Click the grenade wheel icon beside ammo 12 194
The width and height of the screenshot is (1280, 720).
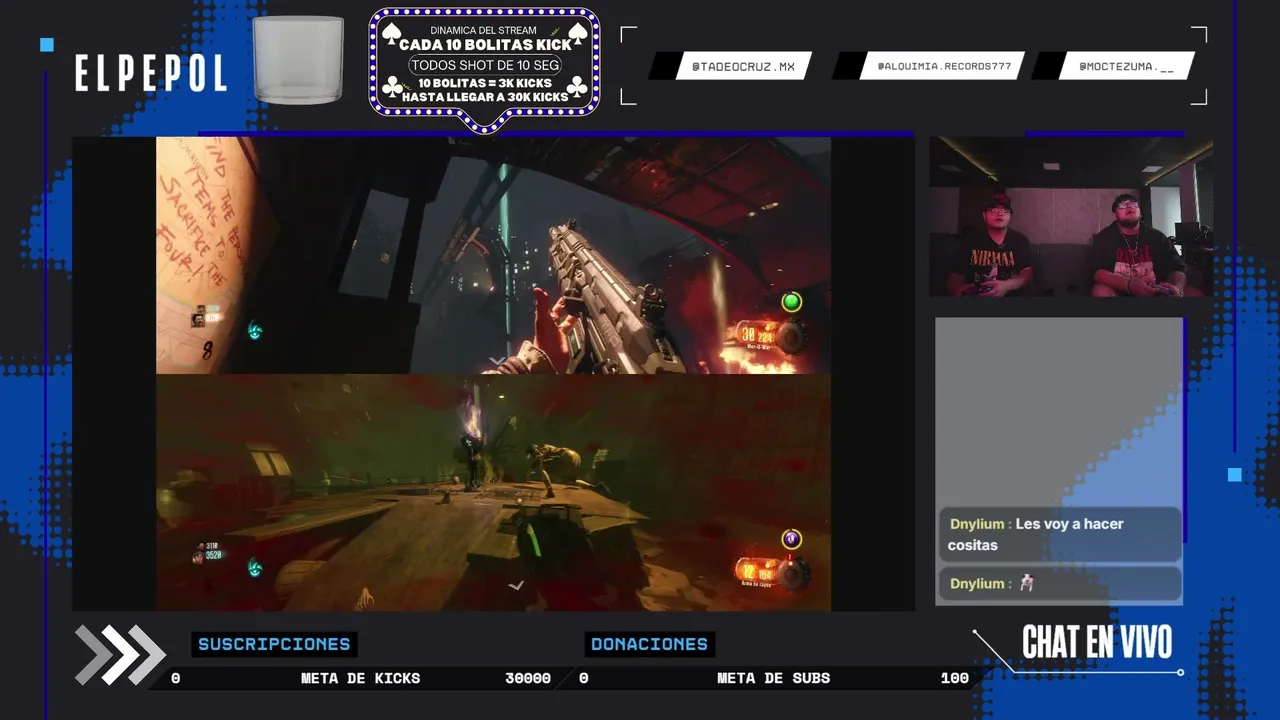pos(793,574)
